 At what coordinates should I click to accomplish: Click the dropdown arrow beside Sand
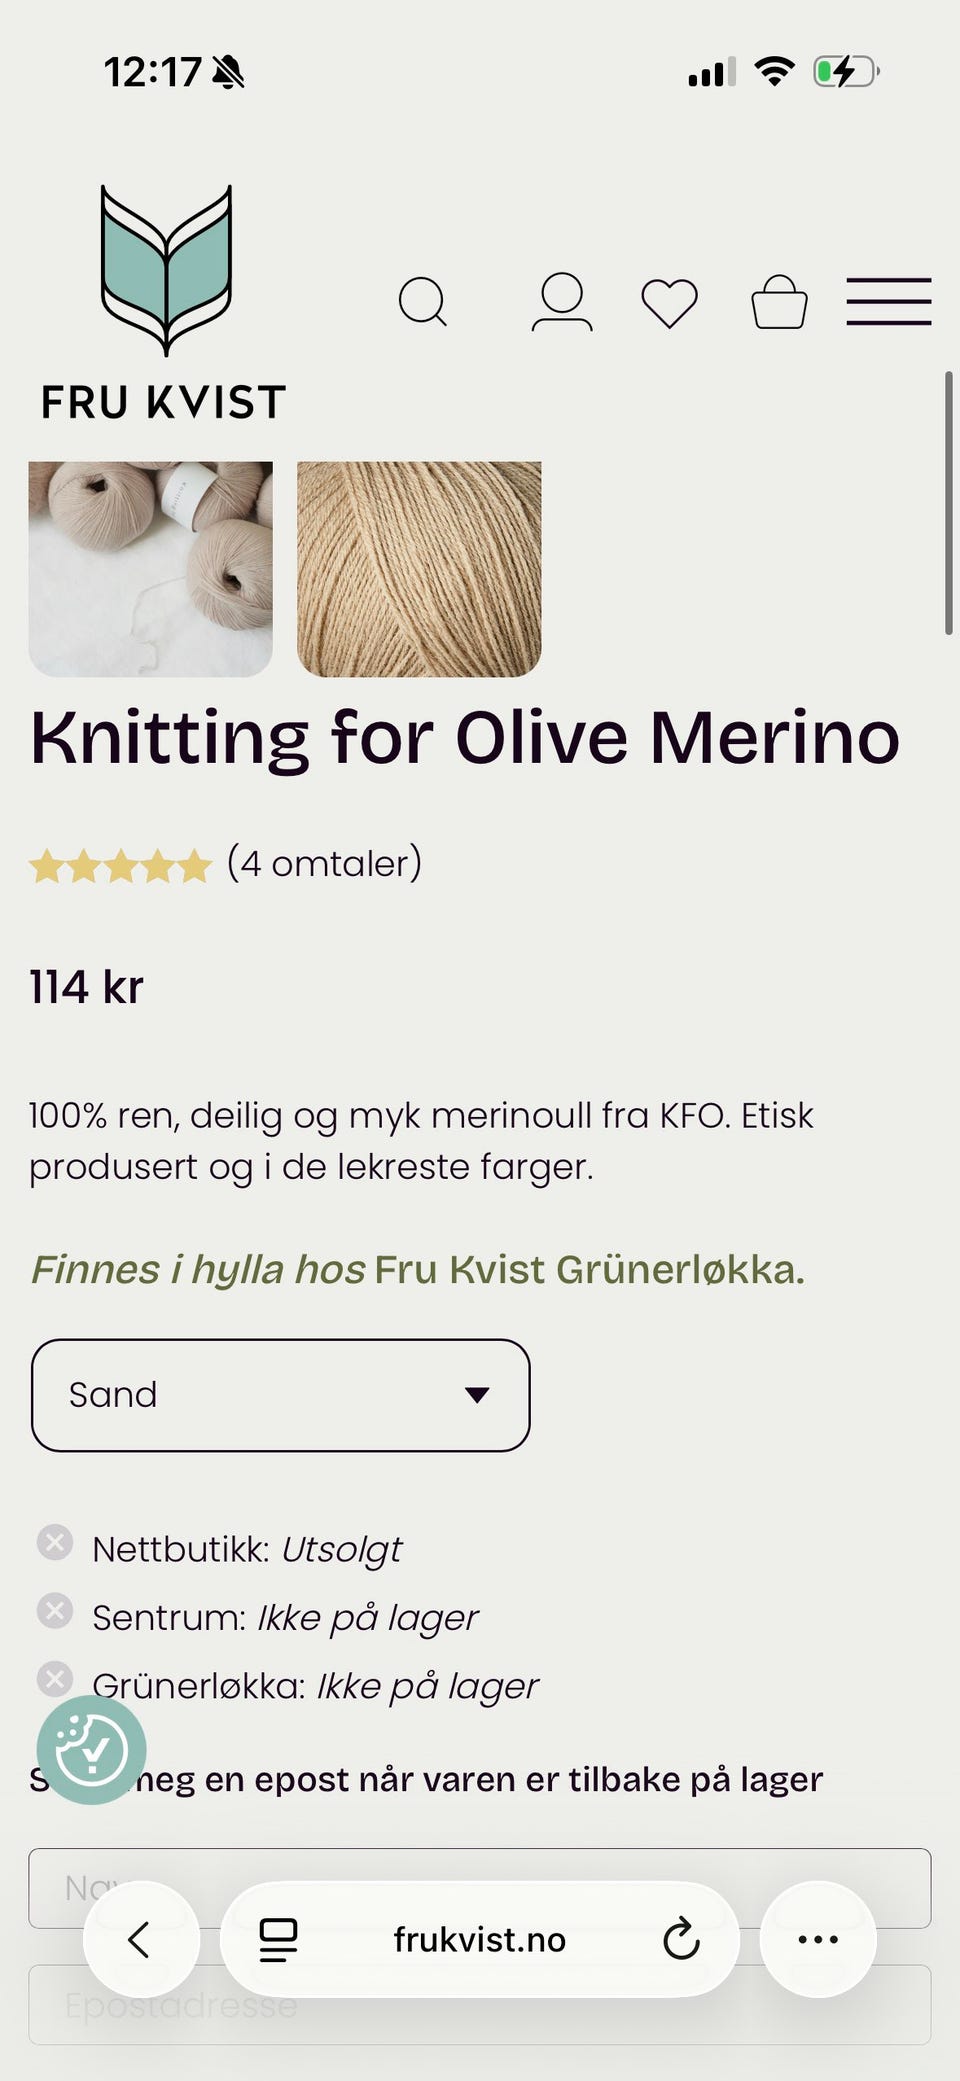click(x=477, y=1395)
